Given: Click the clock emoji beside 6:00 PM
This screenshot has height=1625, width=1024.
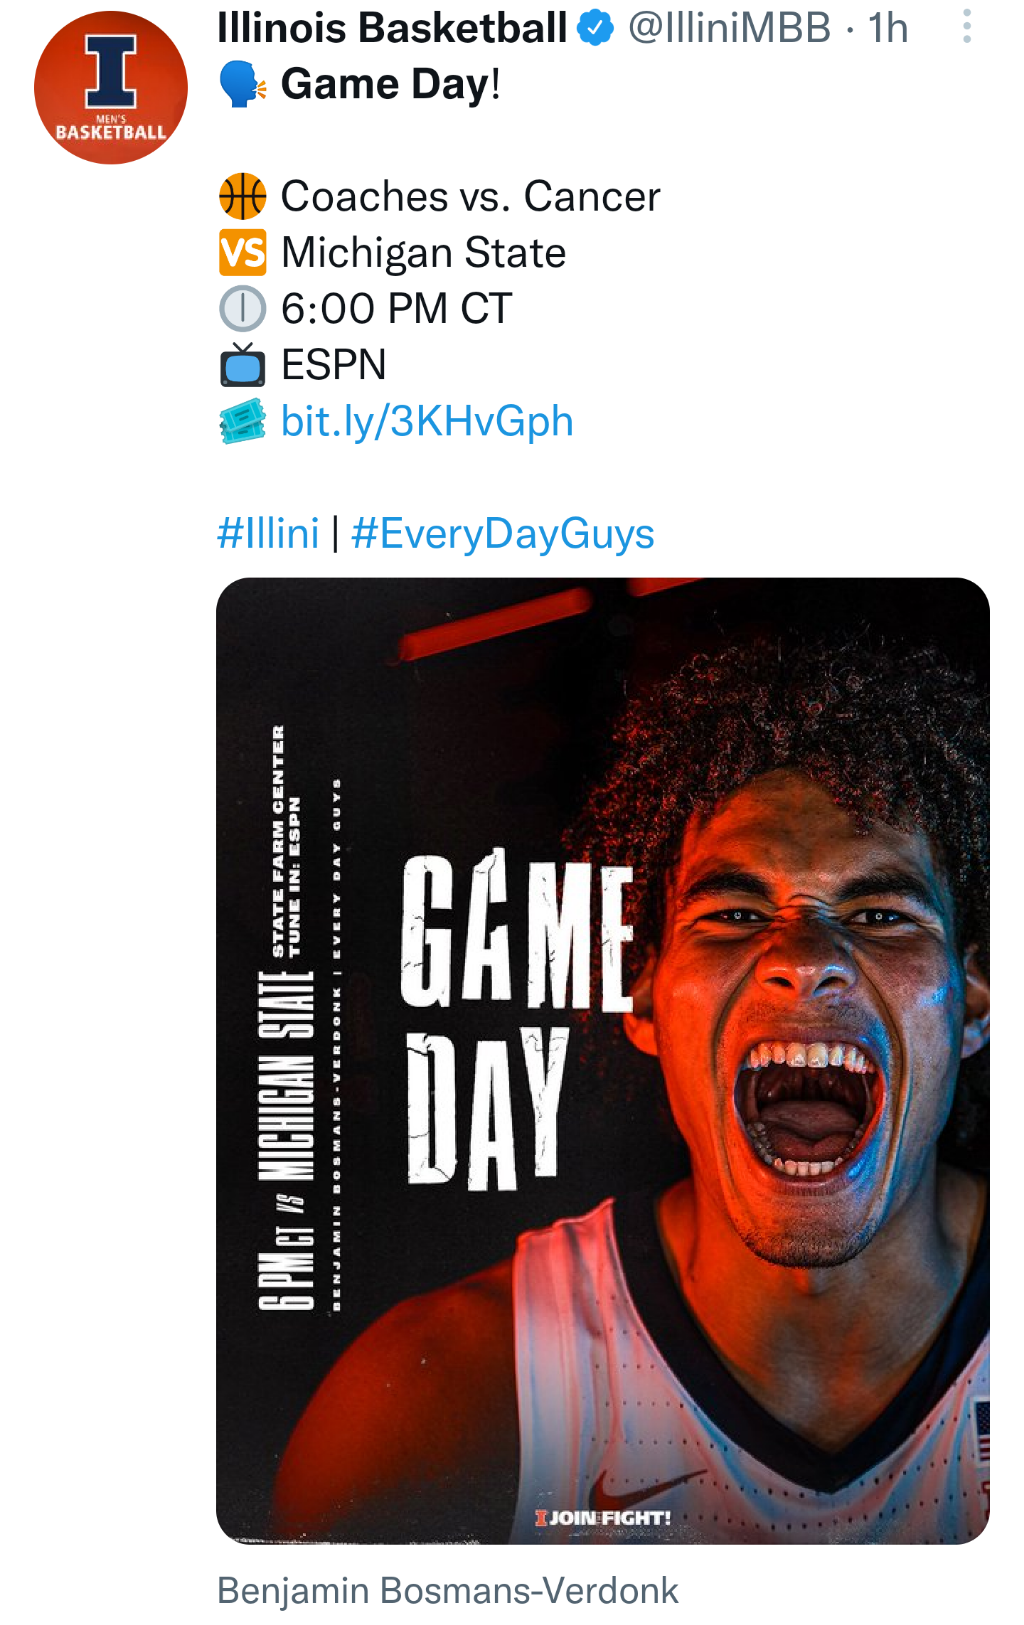Looking at the screenshot, I should (242, 309).
